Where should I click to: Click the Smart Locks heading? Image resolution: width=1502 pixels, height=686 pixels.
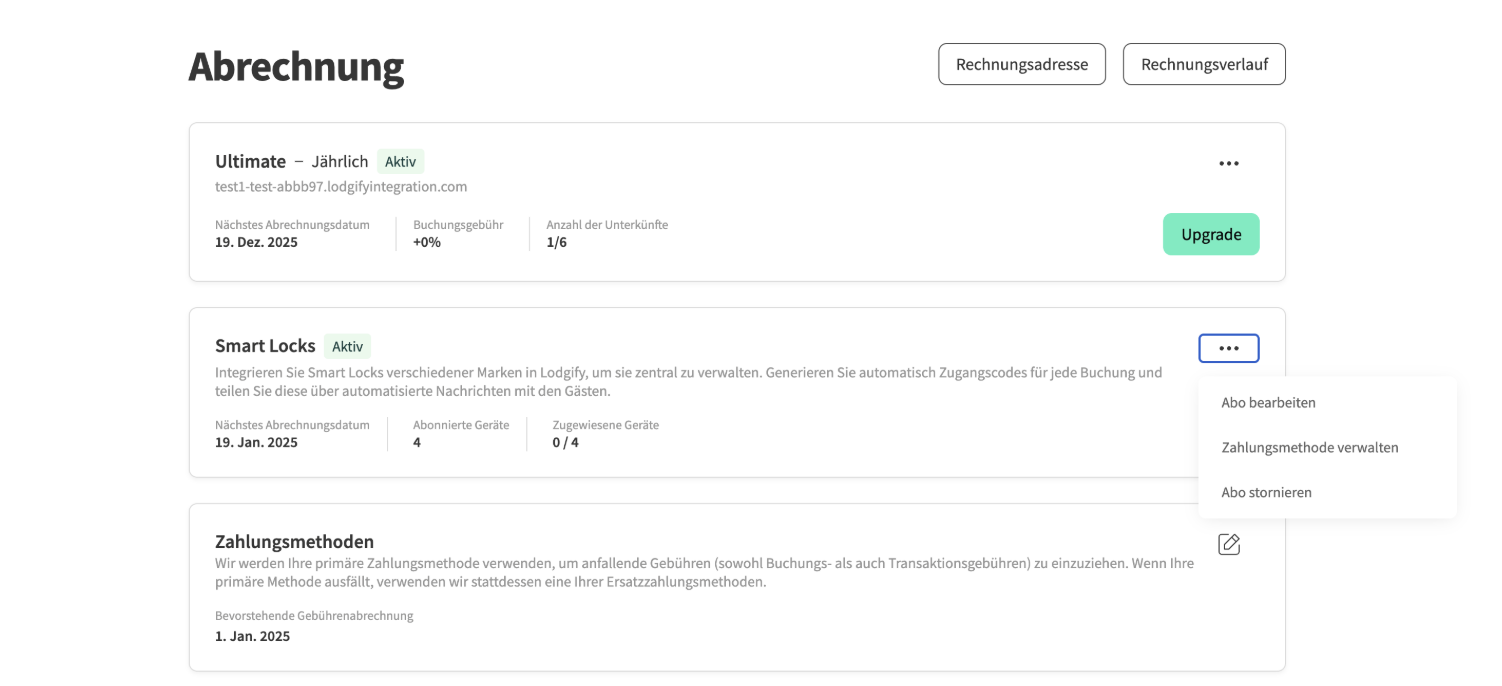pos(265,345)
